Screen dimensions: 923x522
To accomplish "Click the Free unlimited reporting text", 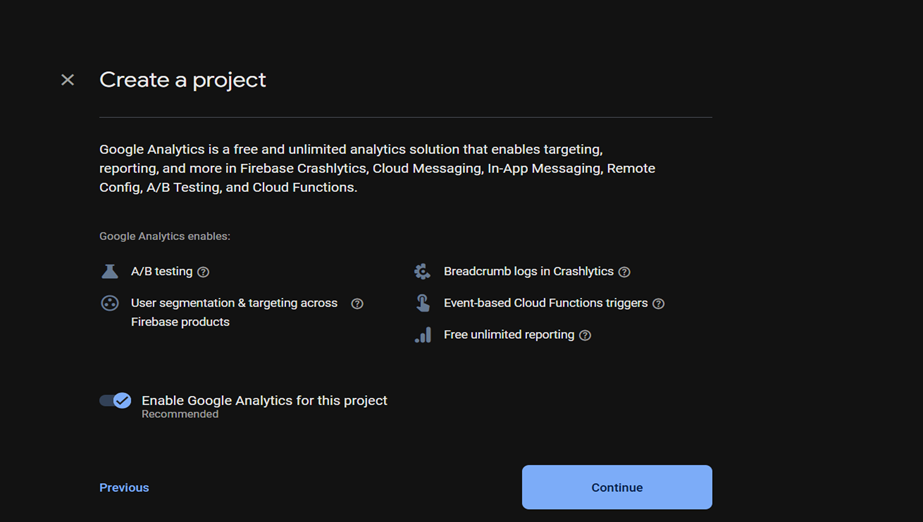I will [509, 335].
